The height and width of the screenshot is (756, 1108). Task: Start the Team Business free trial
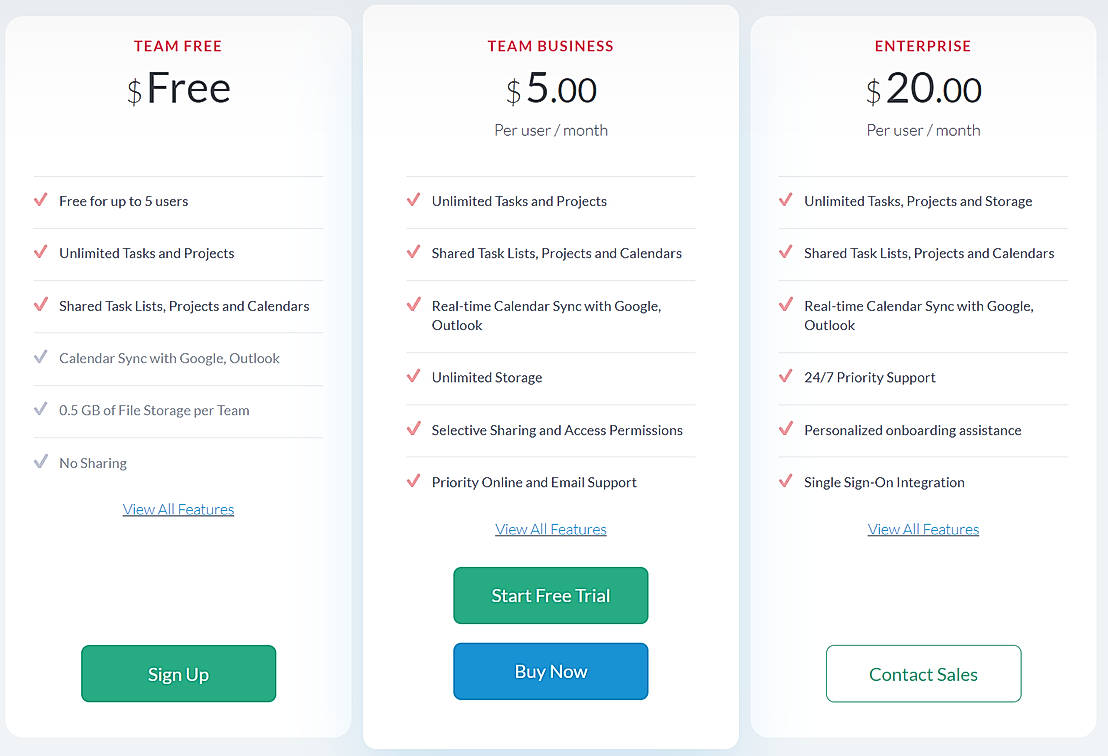550,596
